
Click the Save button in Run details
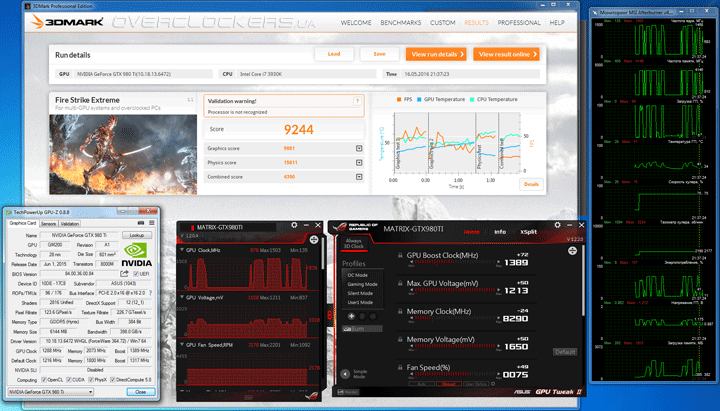coord(379,54)
